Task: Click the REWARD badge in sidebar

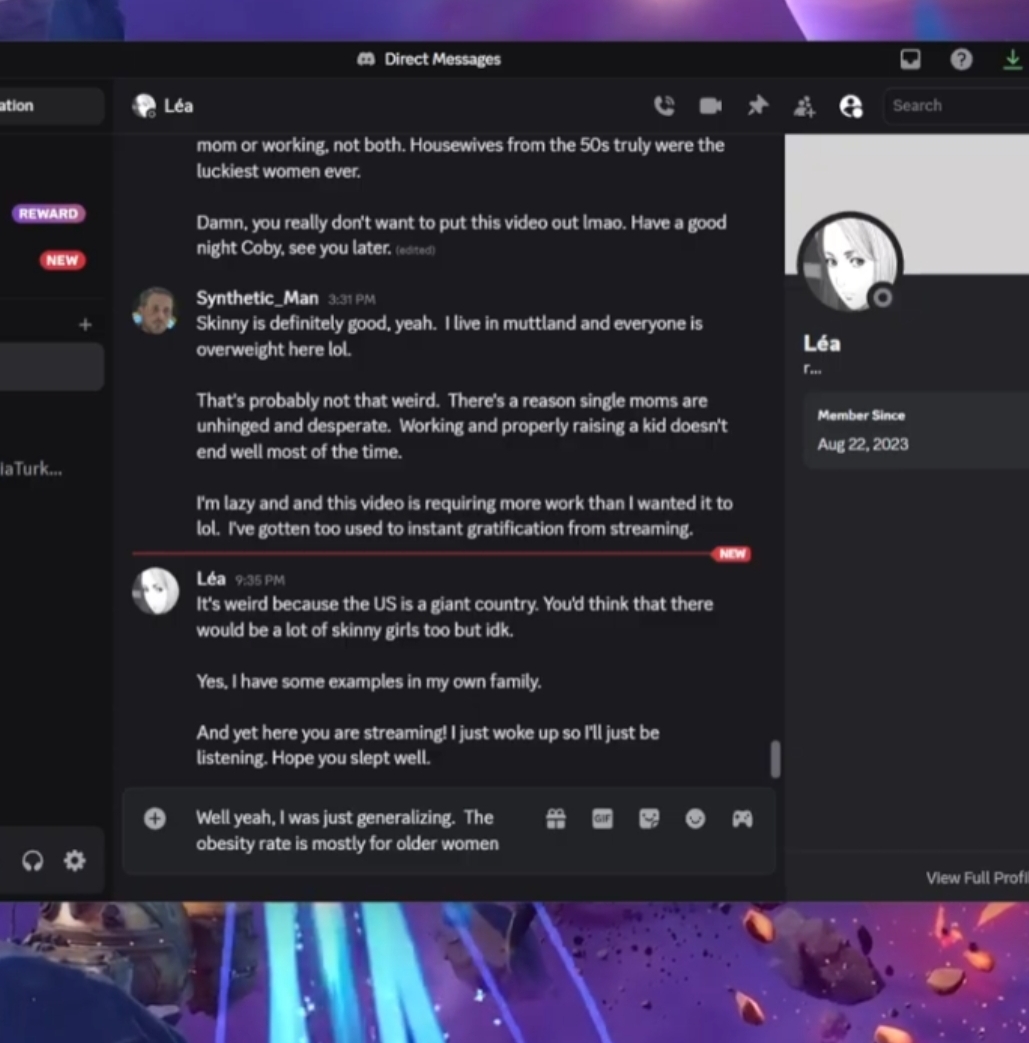Action: click(x=49, y=214)
